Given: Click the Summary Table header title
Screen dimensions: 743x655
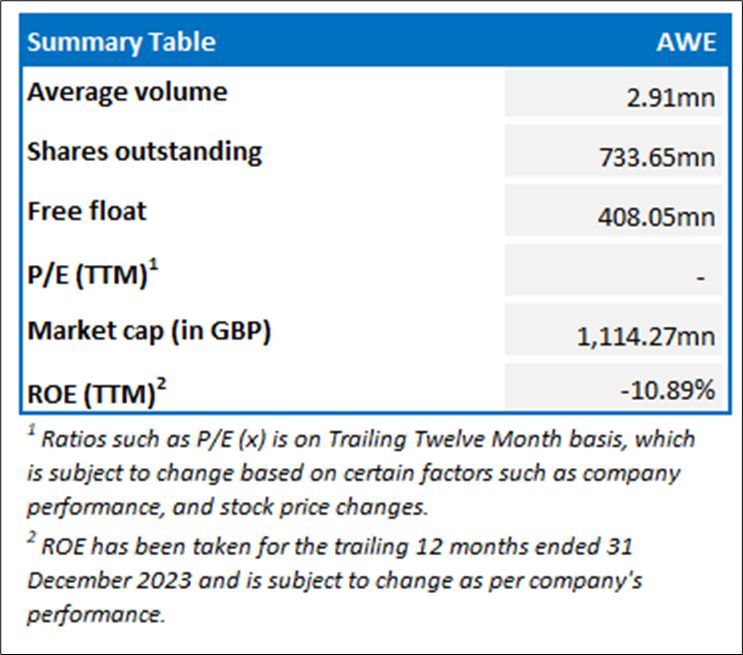Looking at the screenshot, I should point(121,42).
